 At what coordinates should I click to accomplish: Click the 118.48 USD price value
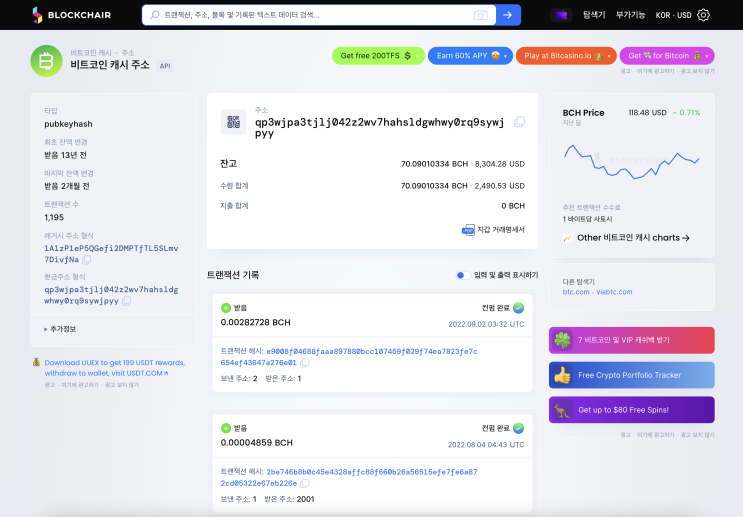point(647,113)
